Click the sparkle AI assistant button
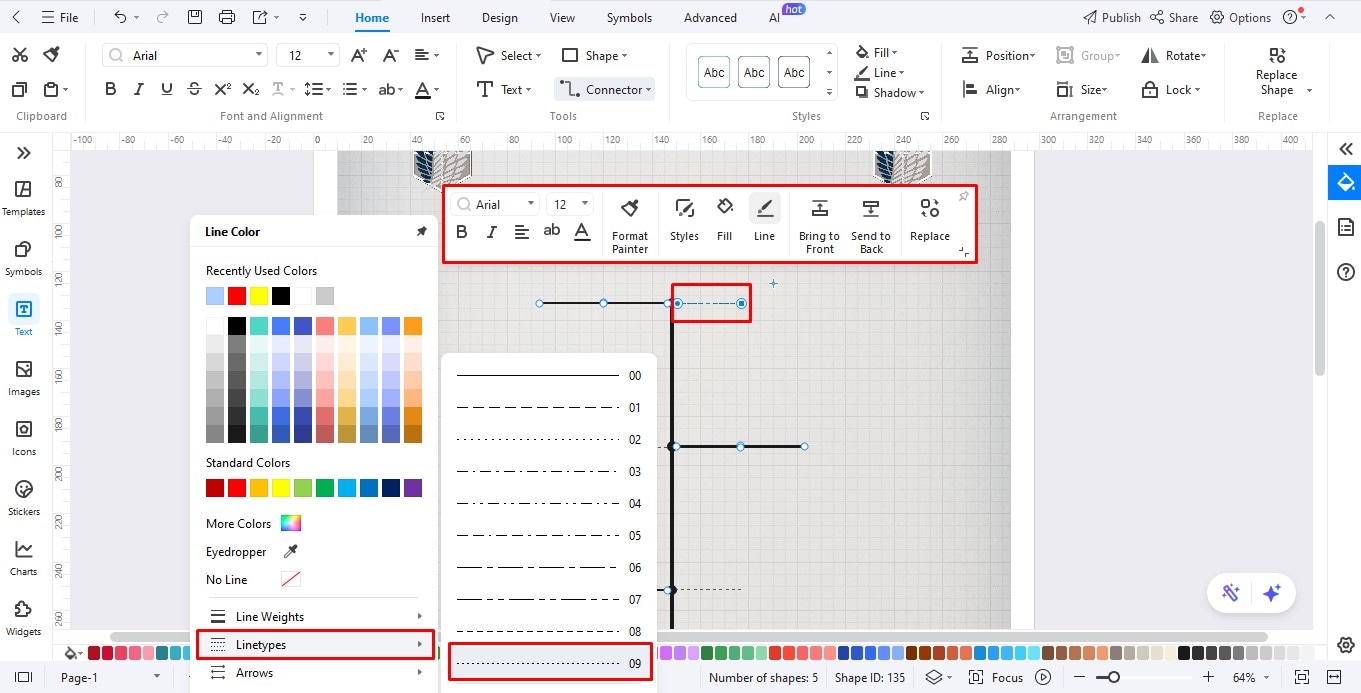This screenshot has height=693, width=1361. pyautogui.click(x=1272, y=593)
